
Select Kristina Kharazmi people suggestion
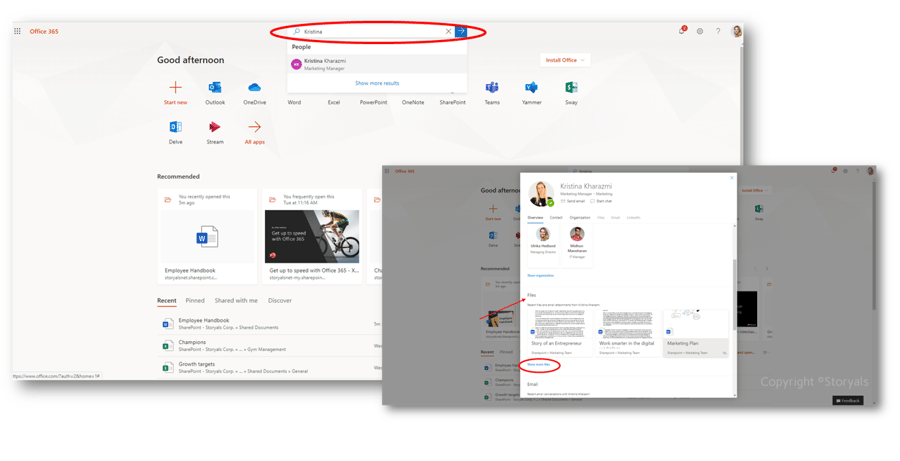tap(377, 64)
